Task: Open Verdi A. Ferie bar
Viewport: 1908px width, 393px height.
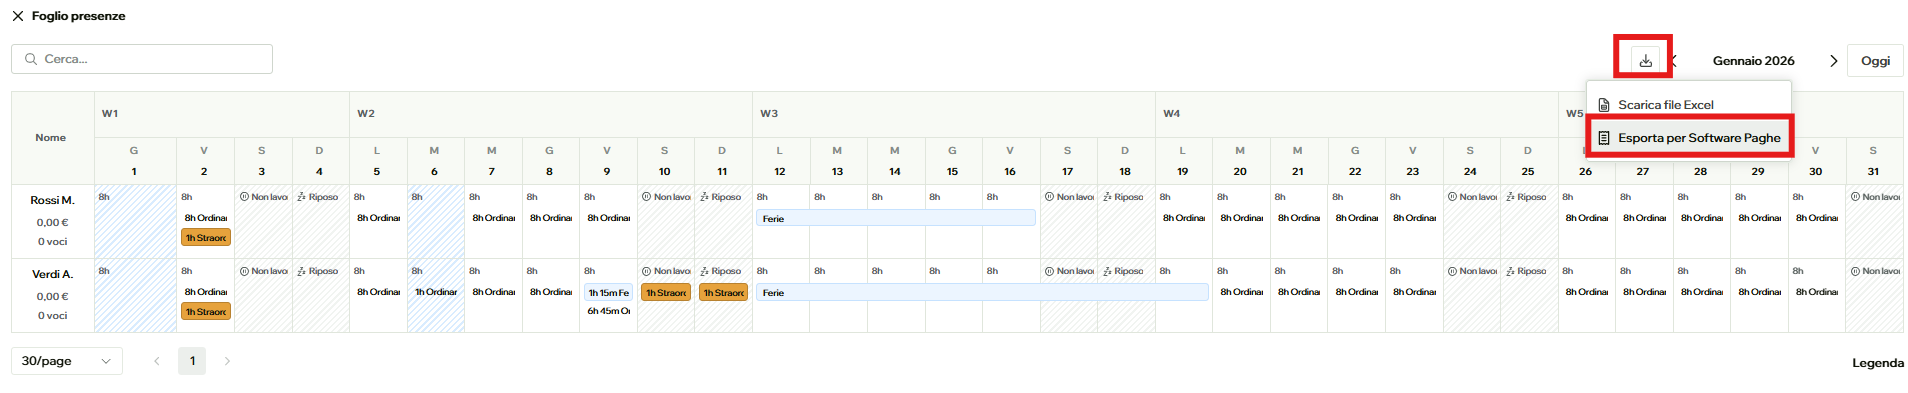Action: click(982, 292)
